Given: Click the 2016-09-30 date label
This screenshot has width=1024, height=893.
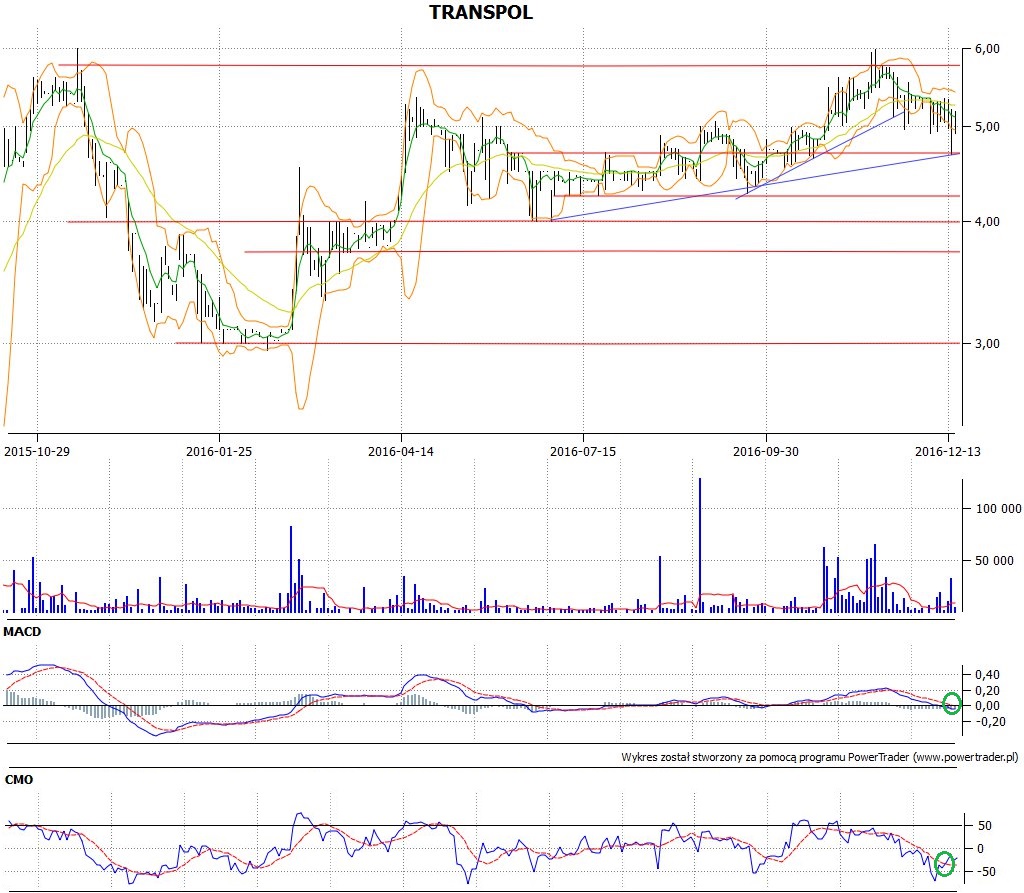Looking at the screenshot, I should [765, 451].
